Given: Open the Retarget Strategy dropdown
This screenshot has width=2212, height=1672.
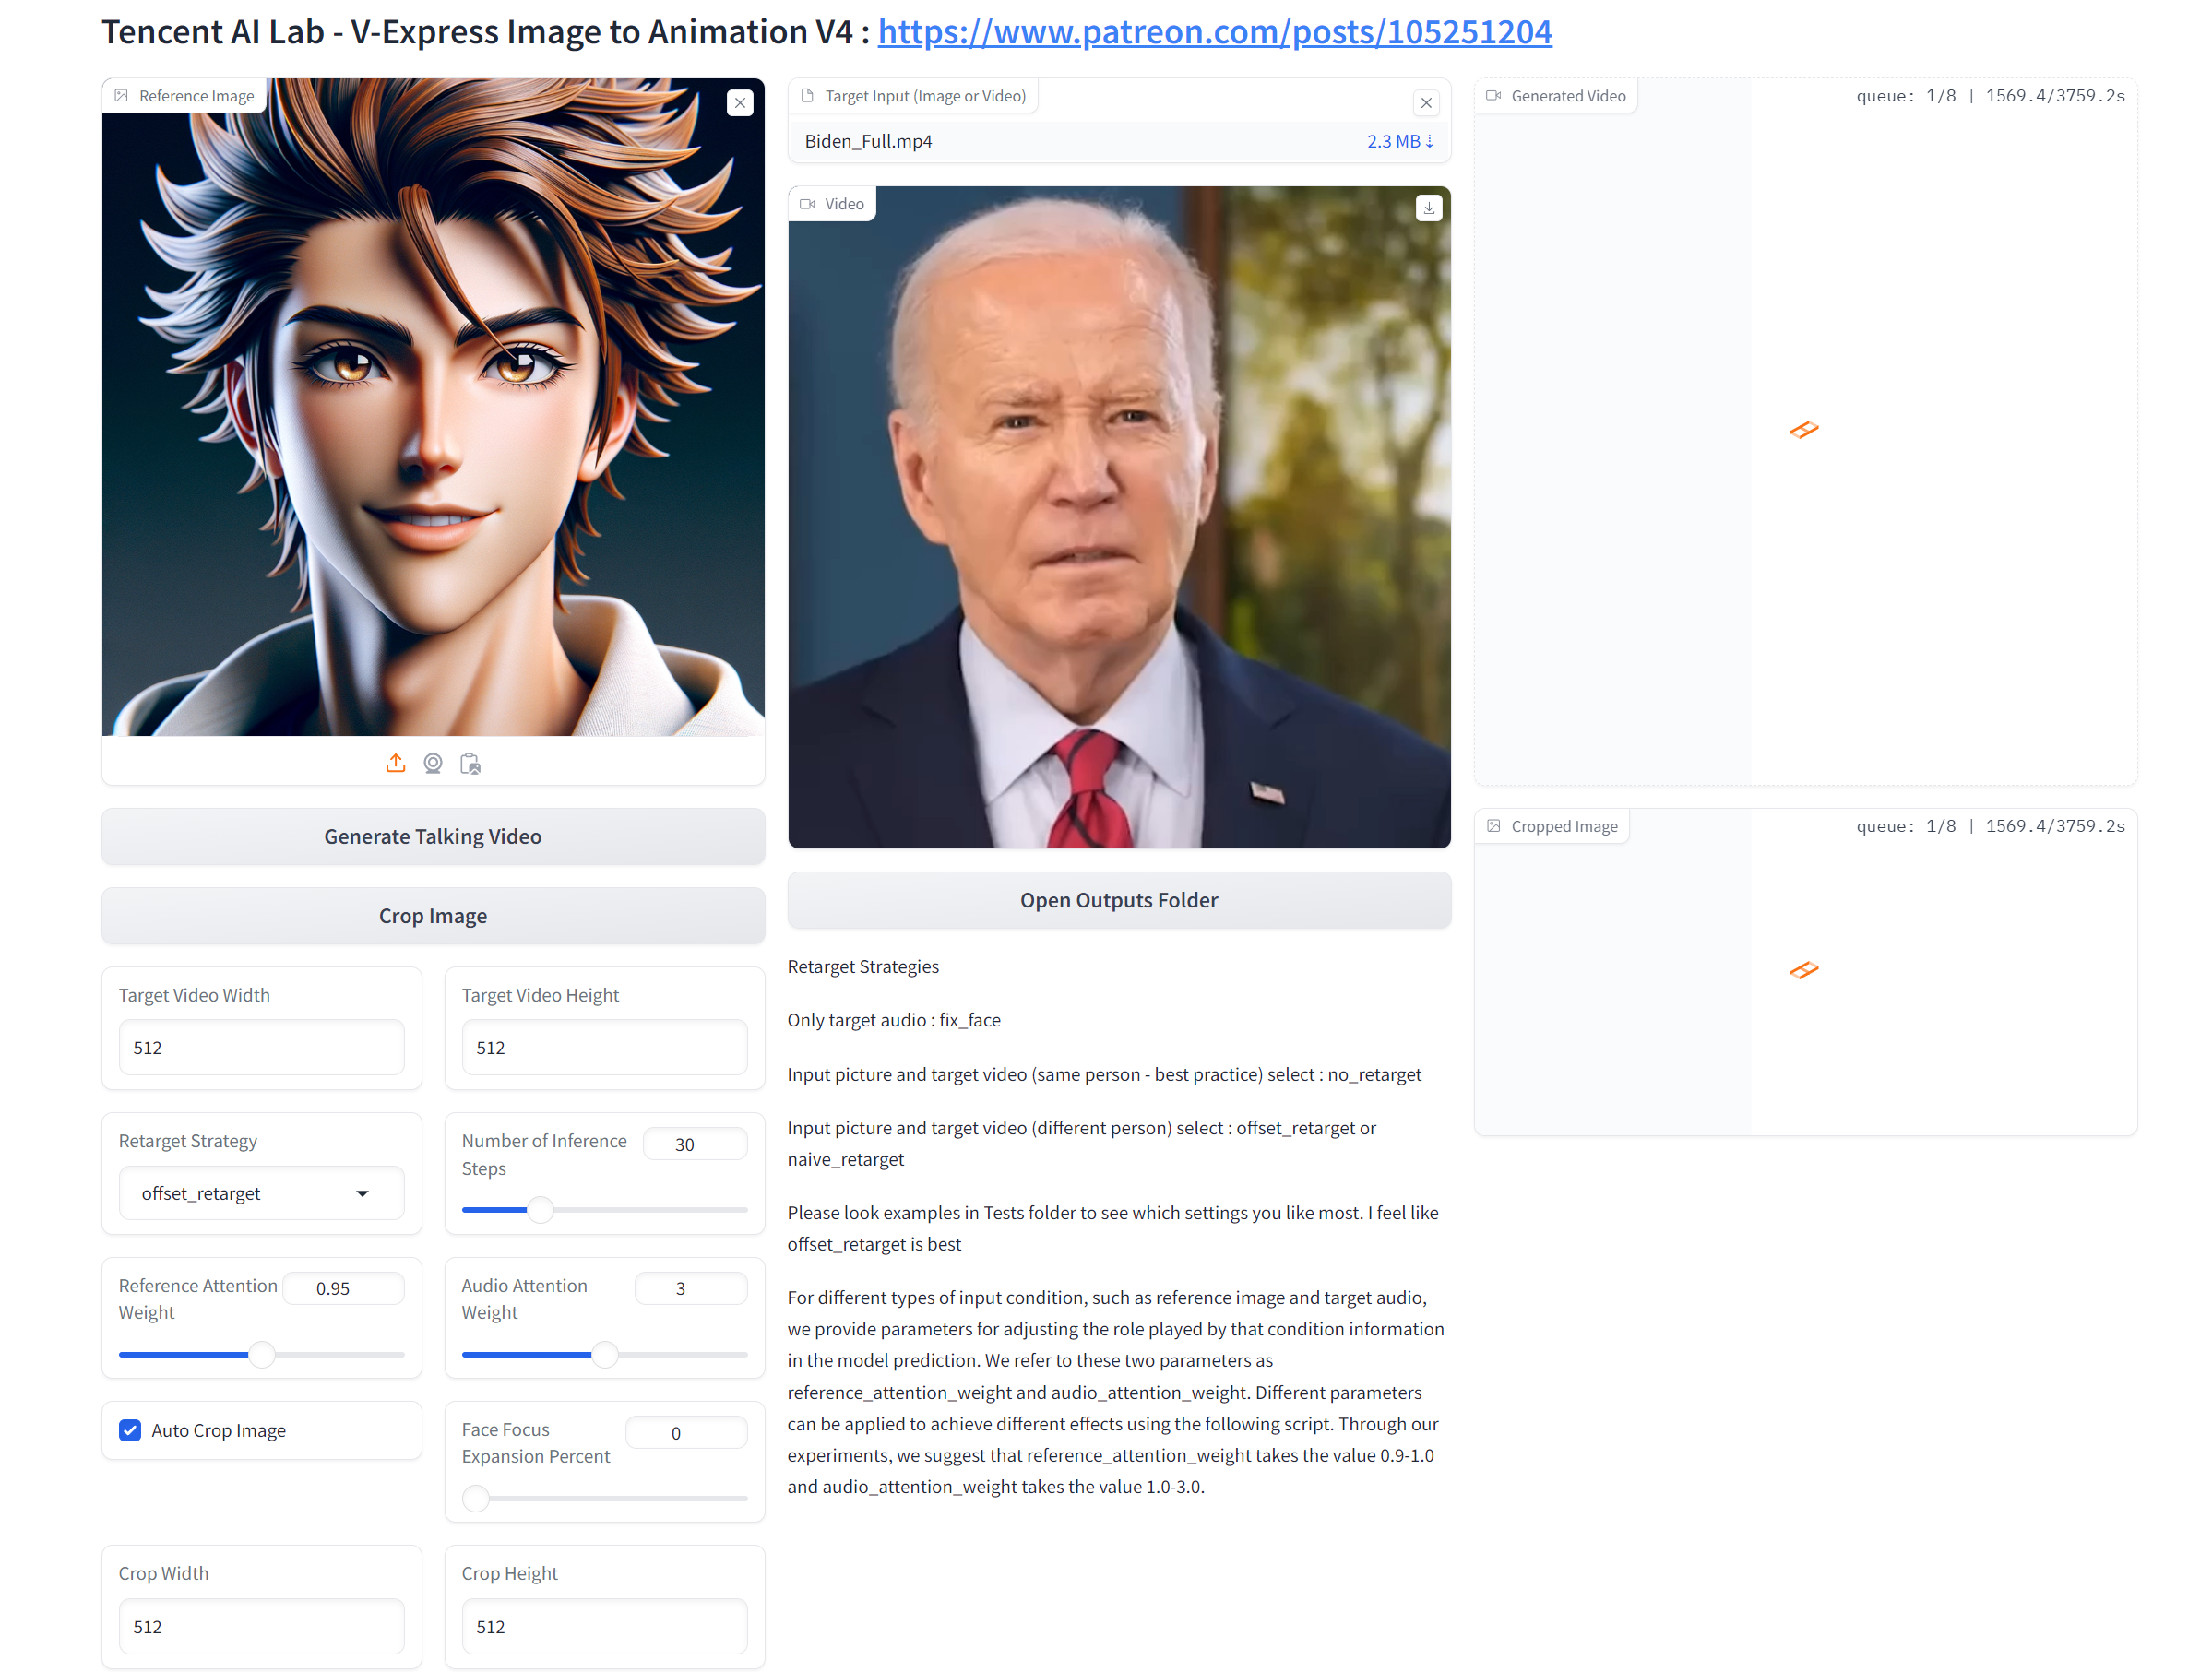Looking at the screenshot, I should pos(250,1193).
